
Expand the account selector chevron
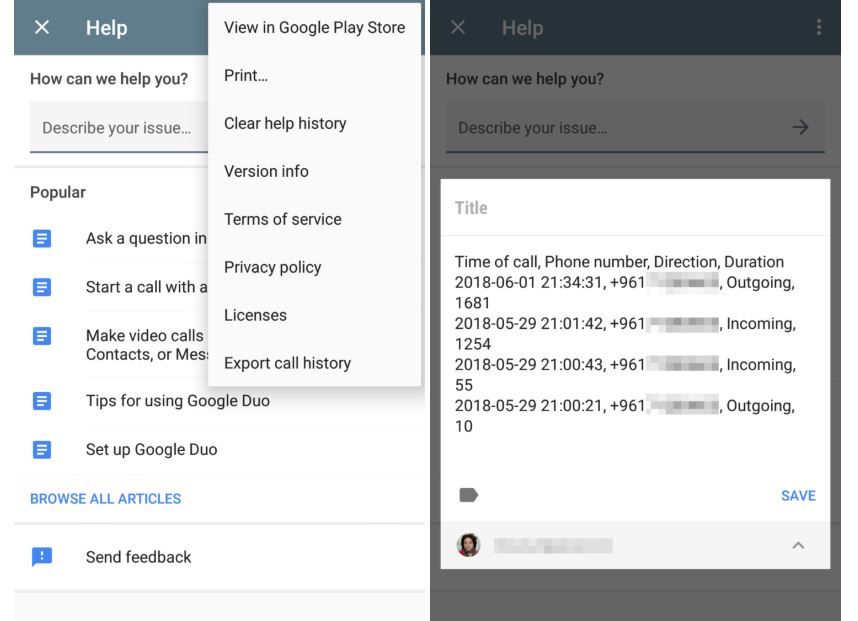point(797,545)
